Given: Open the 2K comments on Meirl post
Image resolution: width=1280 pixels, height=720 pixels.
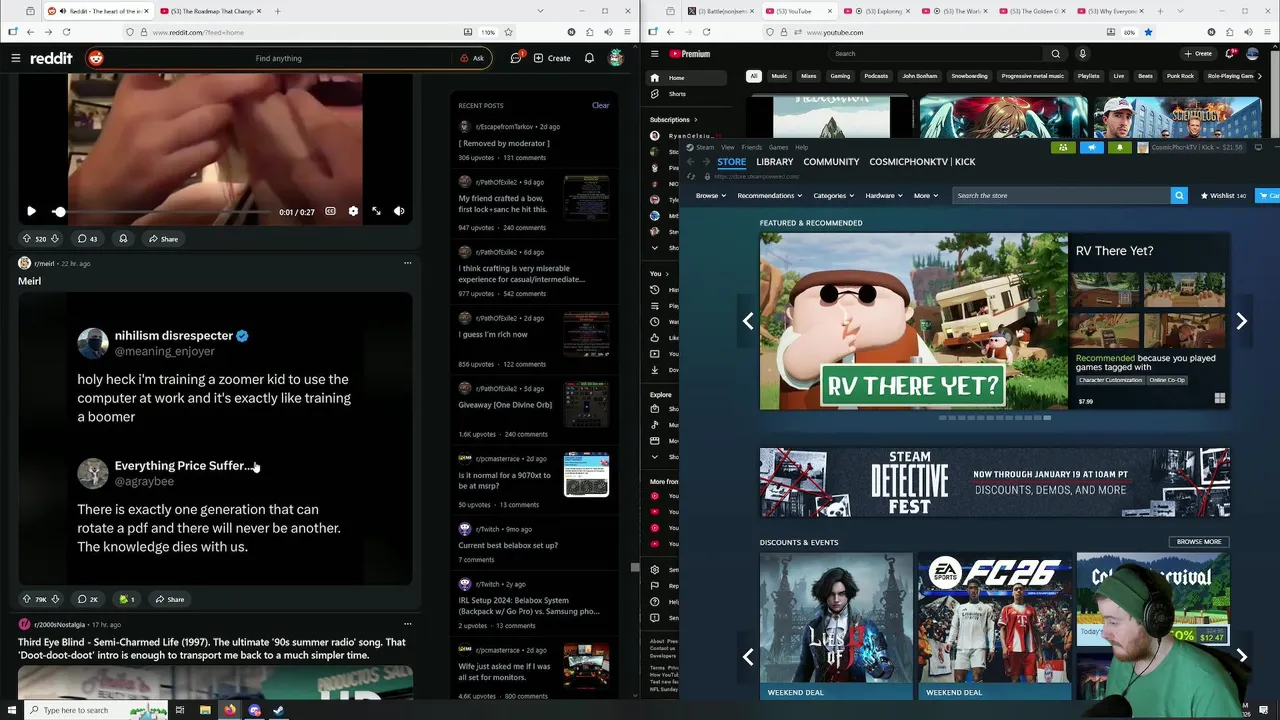Looking at the screenshot, I should tap(88, 599).
